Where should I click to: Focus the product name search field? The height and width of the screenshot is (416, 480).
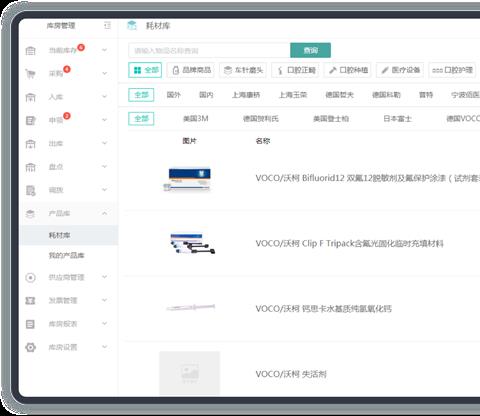209,51
